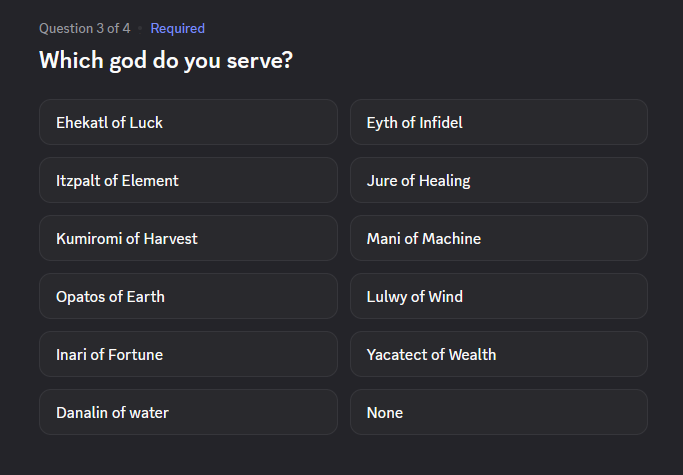The width and height of the screenshot is (683, 475).
Task: Select the Ehekatl of Luck option
Action: (x=188, y=123)
